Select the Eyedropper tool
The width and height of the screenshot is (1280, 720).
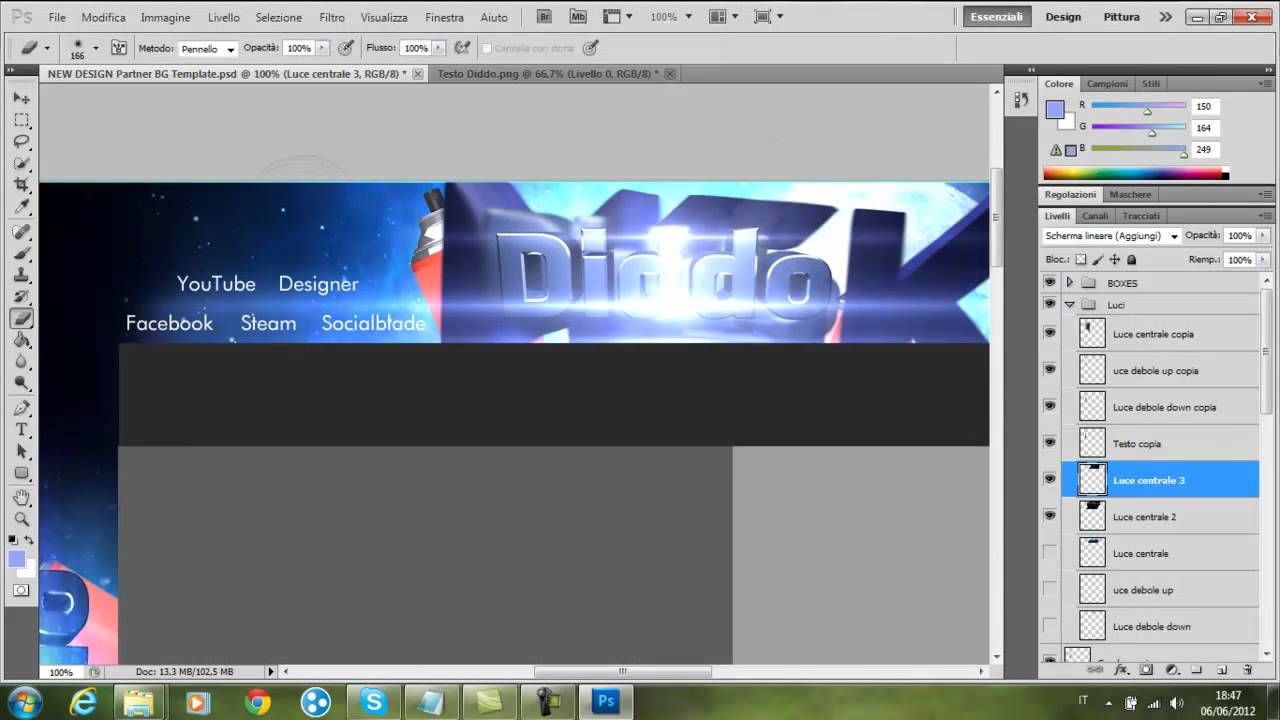[22, 208]
